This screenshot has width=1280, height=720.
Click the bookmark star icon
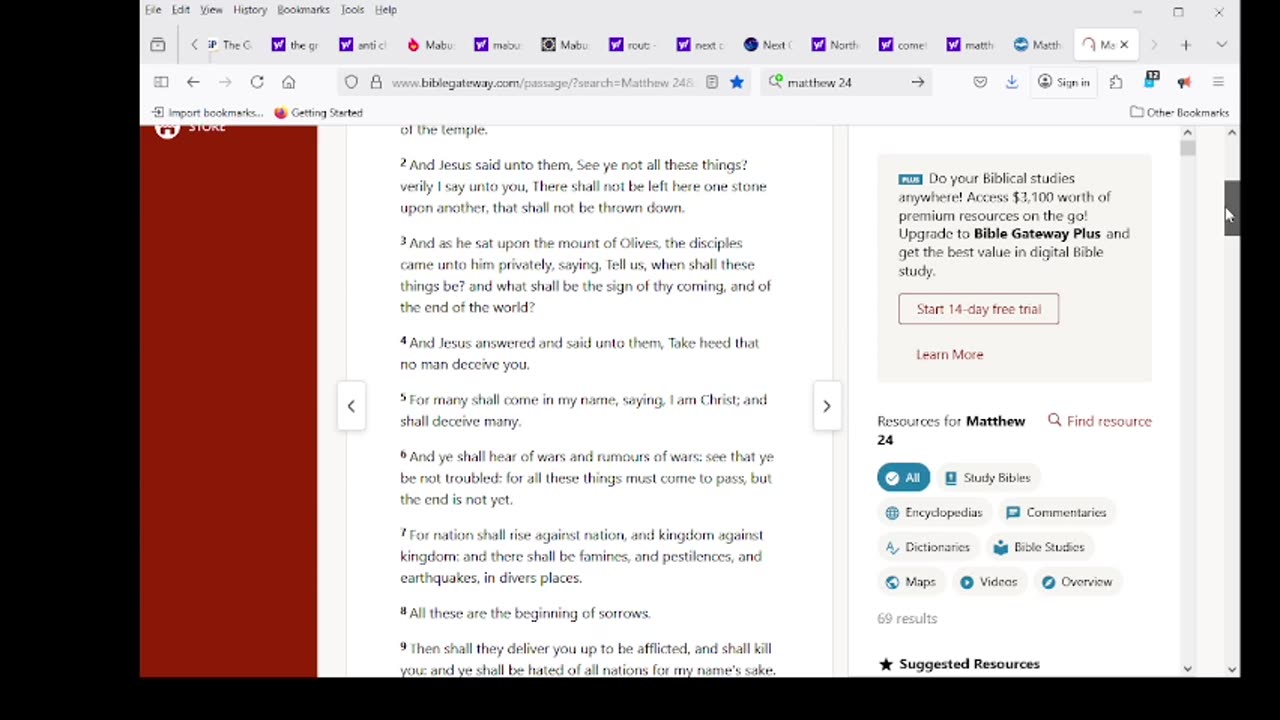pyautogui.click(x=737, y=82)
